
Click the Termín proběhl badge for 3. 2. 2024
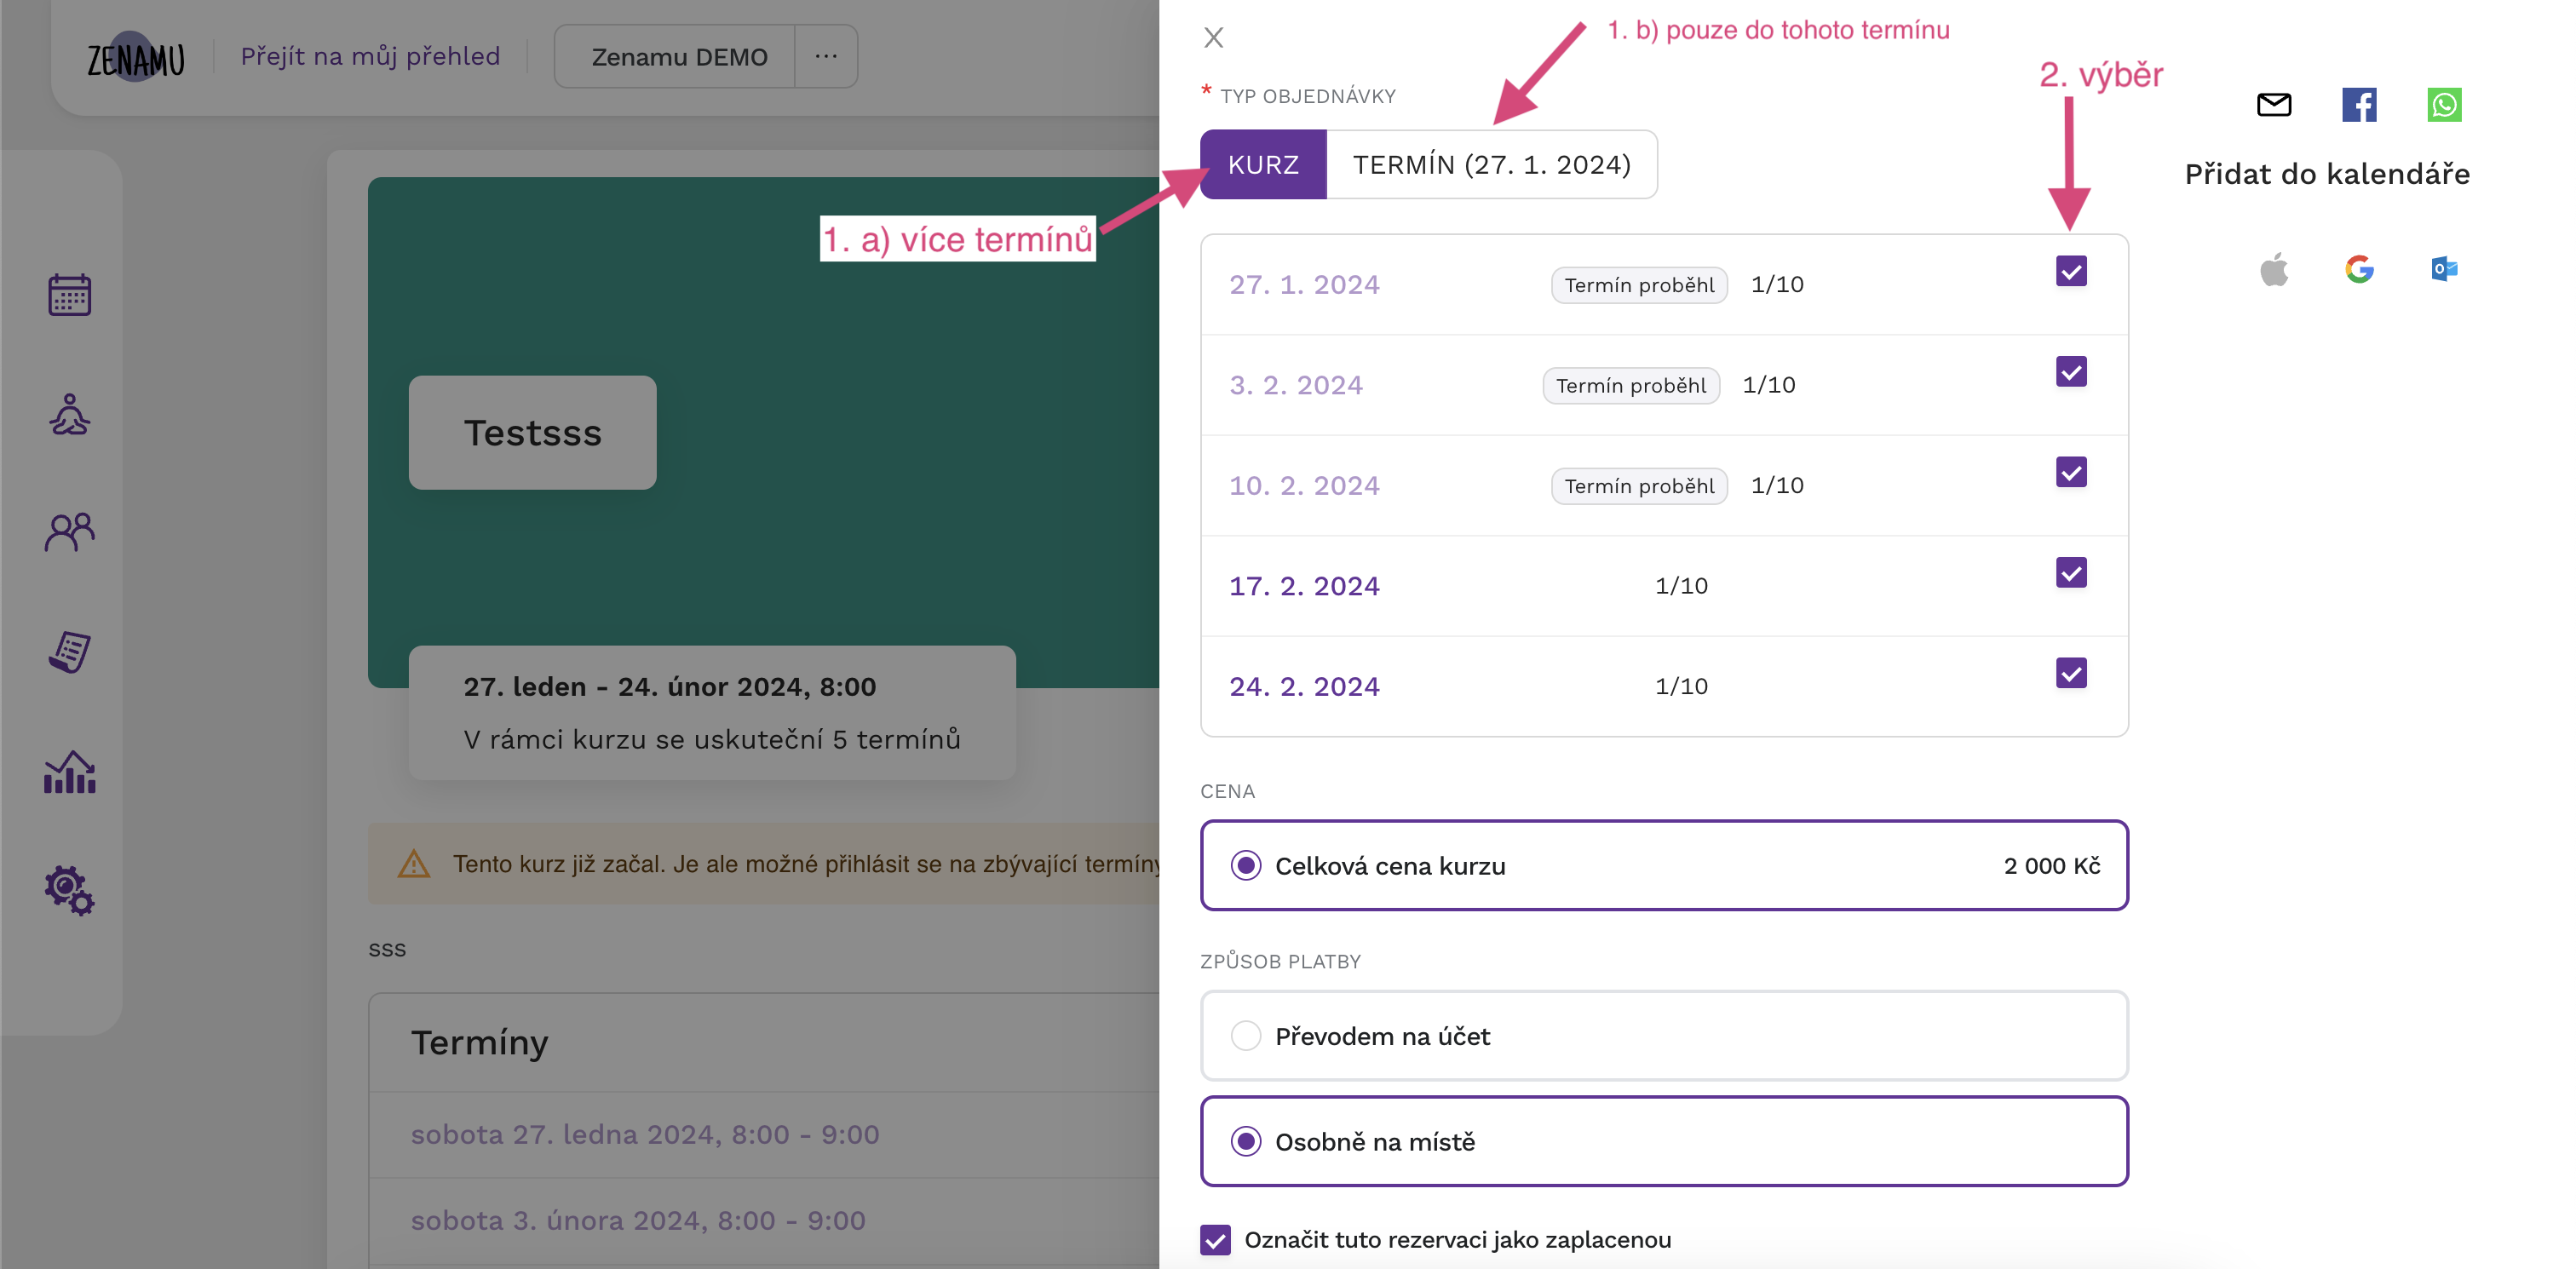(1631, 385)
